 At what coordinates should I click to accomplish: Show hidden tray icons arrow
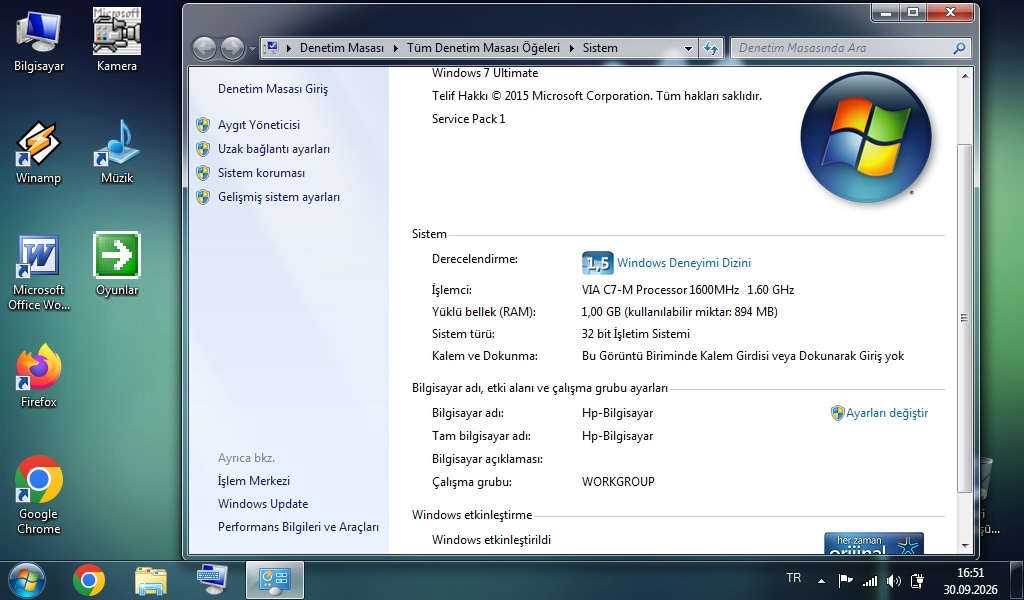[822, 580]
